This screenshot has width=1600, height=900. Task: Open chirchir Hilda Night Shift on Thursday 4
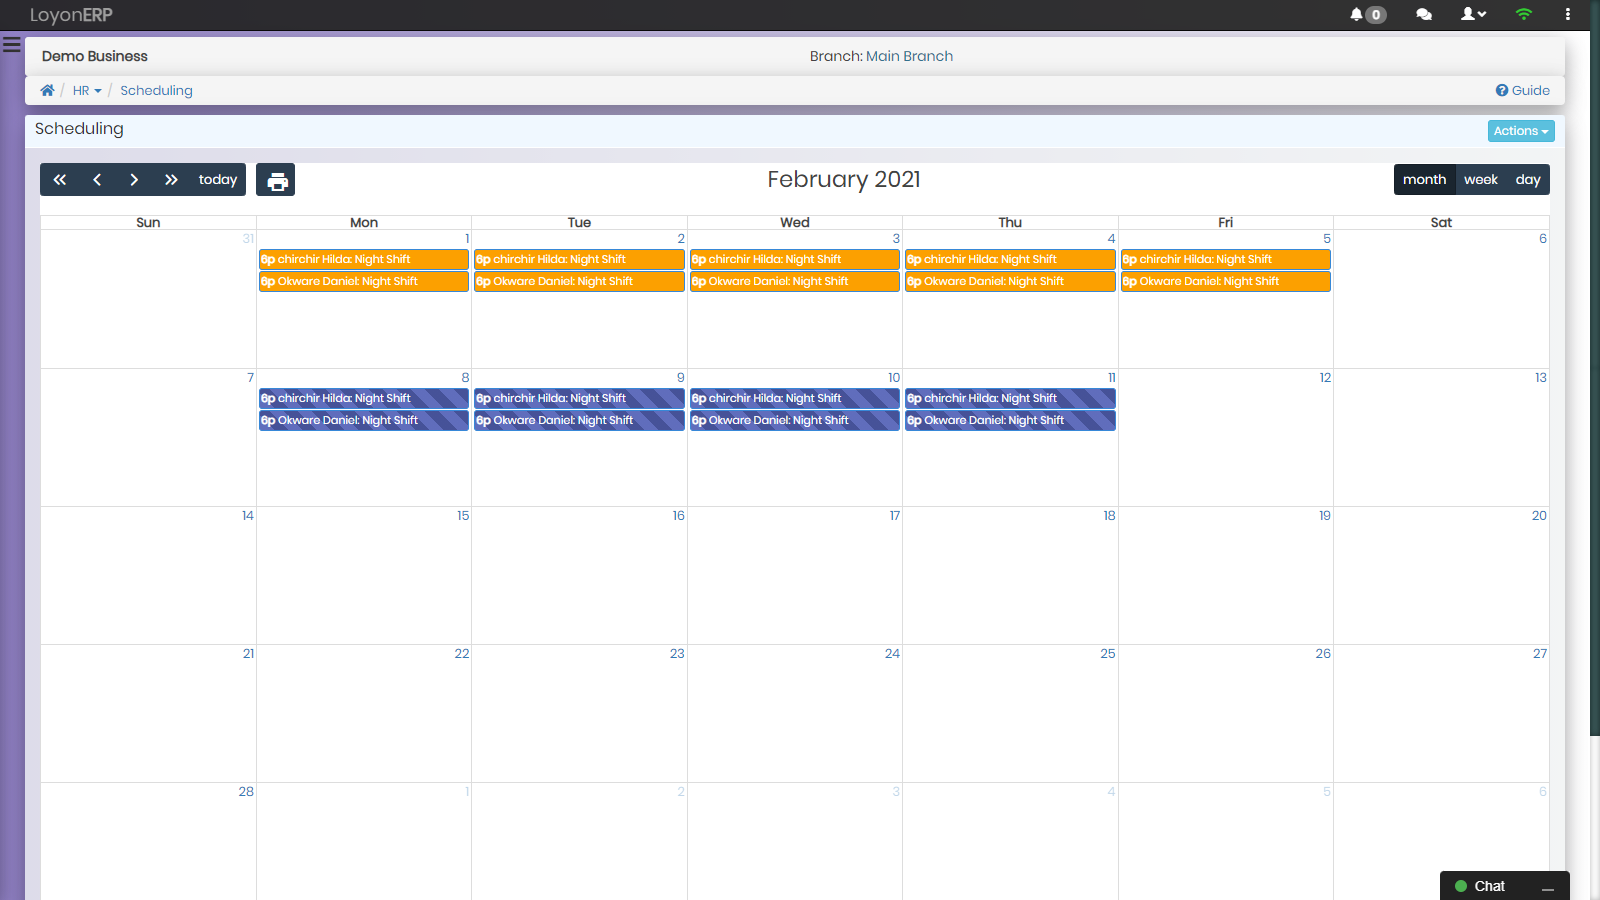click(x=1010, y=259)
